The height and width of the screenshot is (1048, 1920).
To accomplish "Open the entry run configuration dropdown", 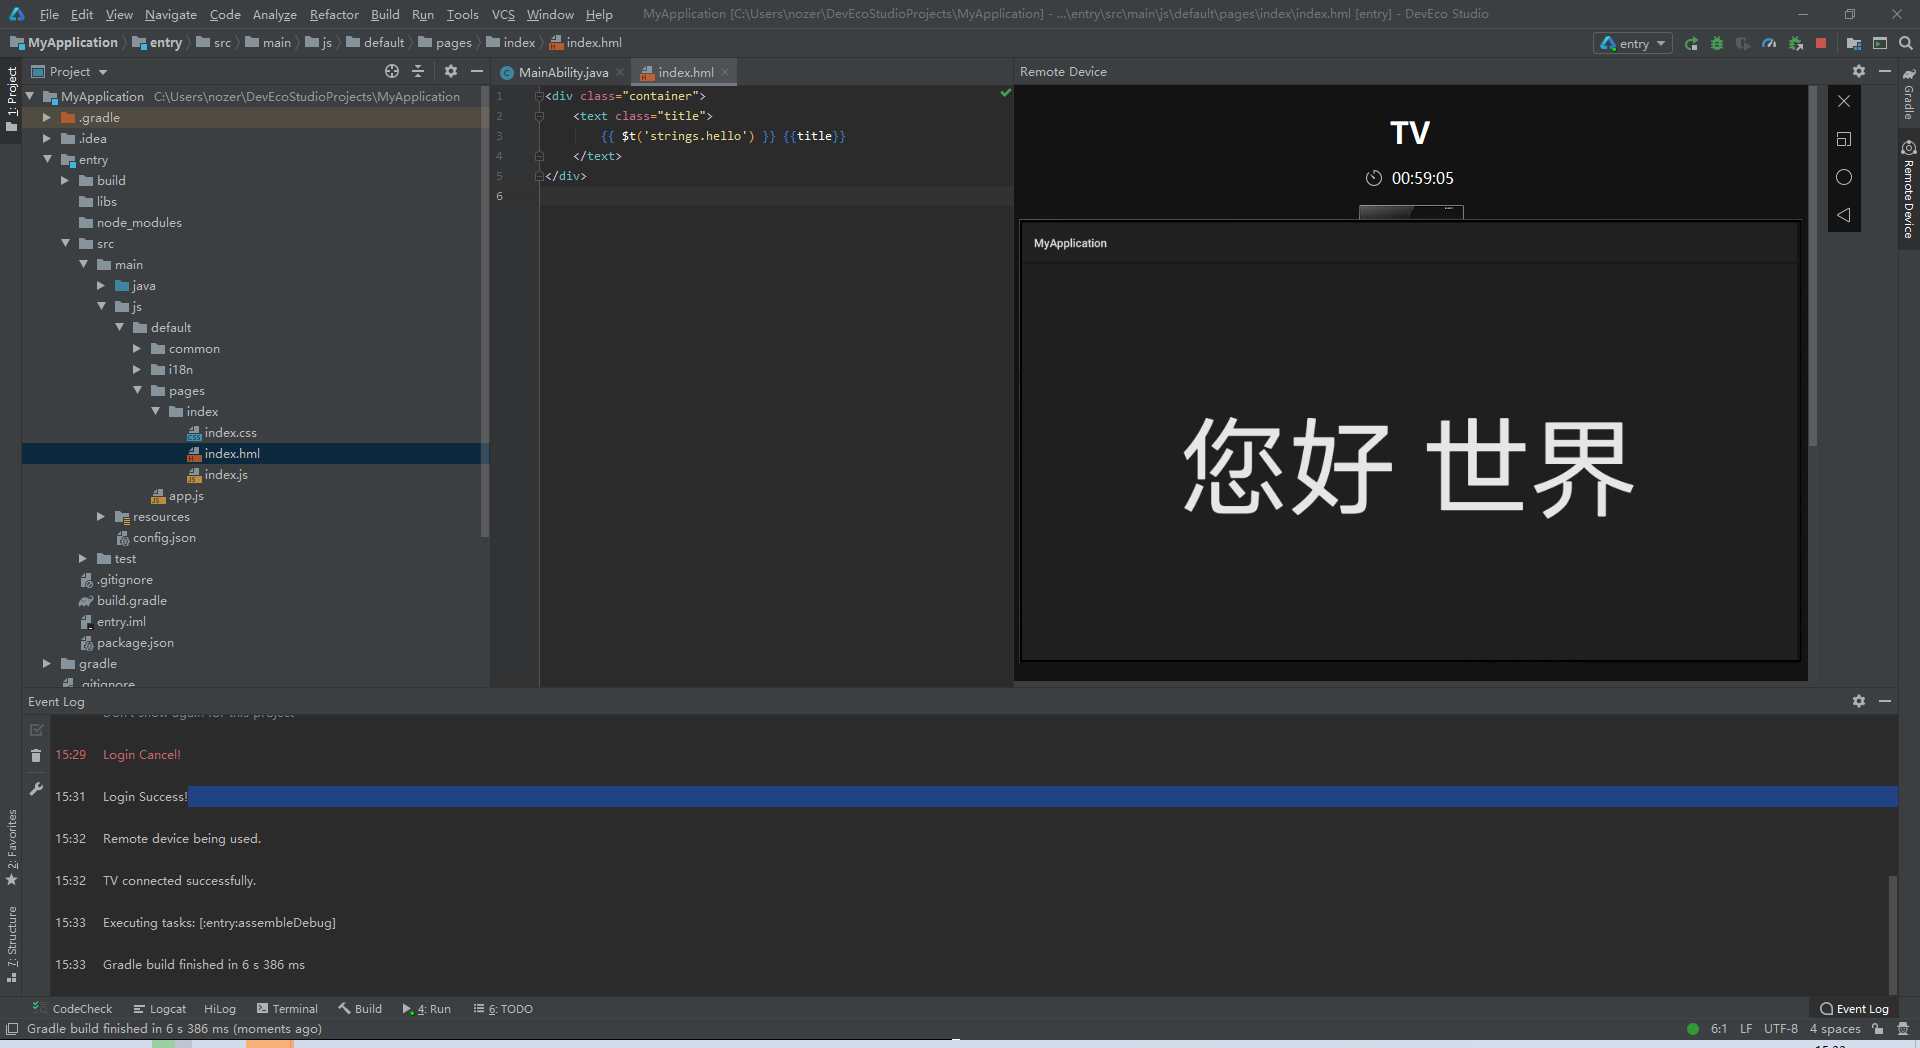I will coord(1633,43).
